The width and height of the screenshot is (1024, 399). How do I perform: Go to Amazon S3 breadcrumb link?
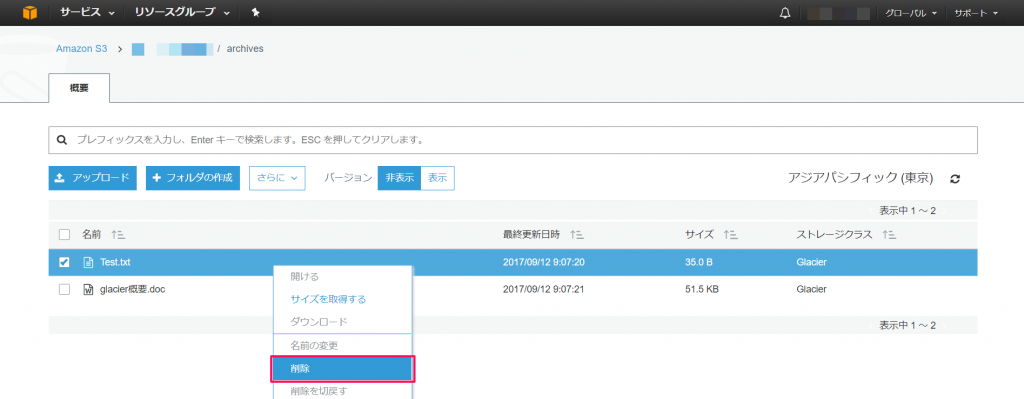tap(82, 48)
